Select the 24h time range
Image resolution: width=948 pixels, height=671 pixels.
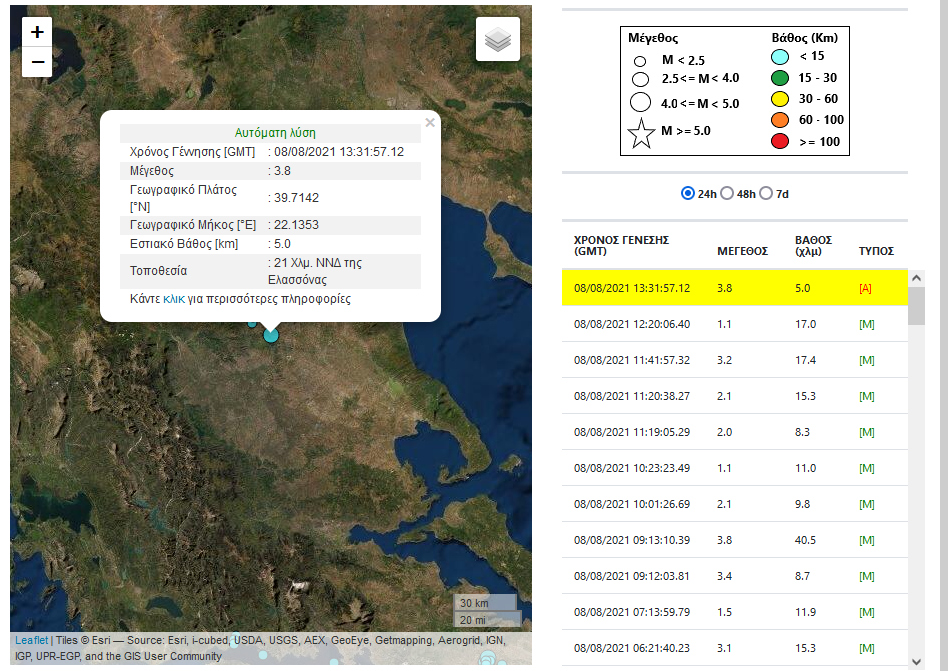[x=688, y=193]
